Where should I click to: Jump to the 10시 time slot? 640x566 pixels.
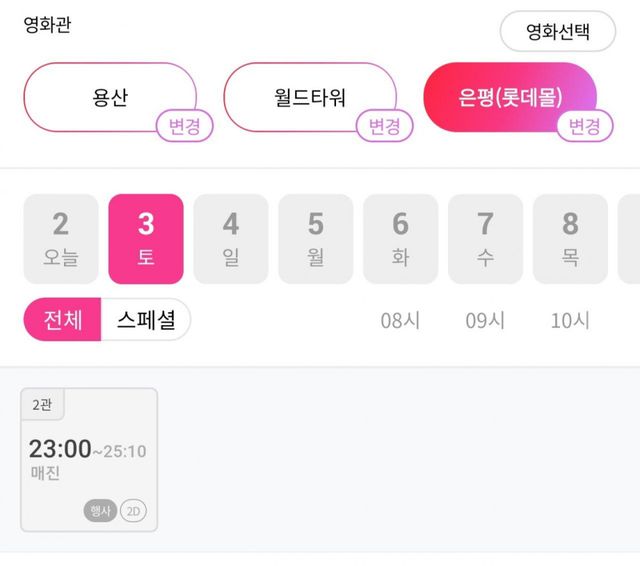click(571, 321)
